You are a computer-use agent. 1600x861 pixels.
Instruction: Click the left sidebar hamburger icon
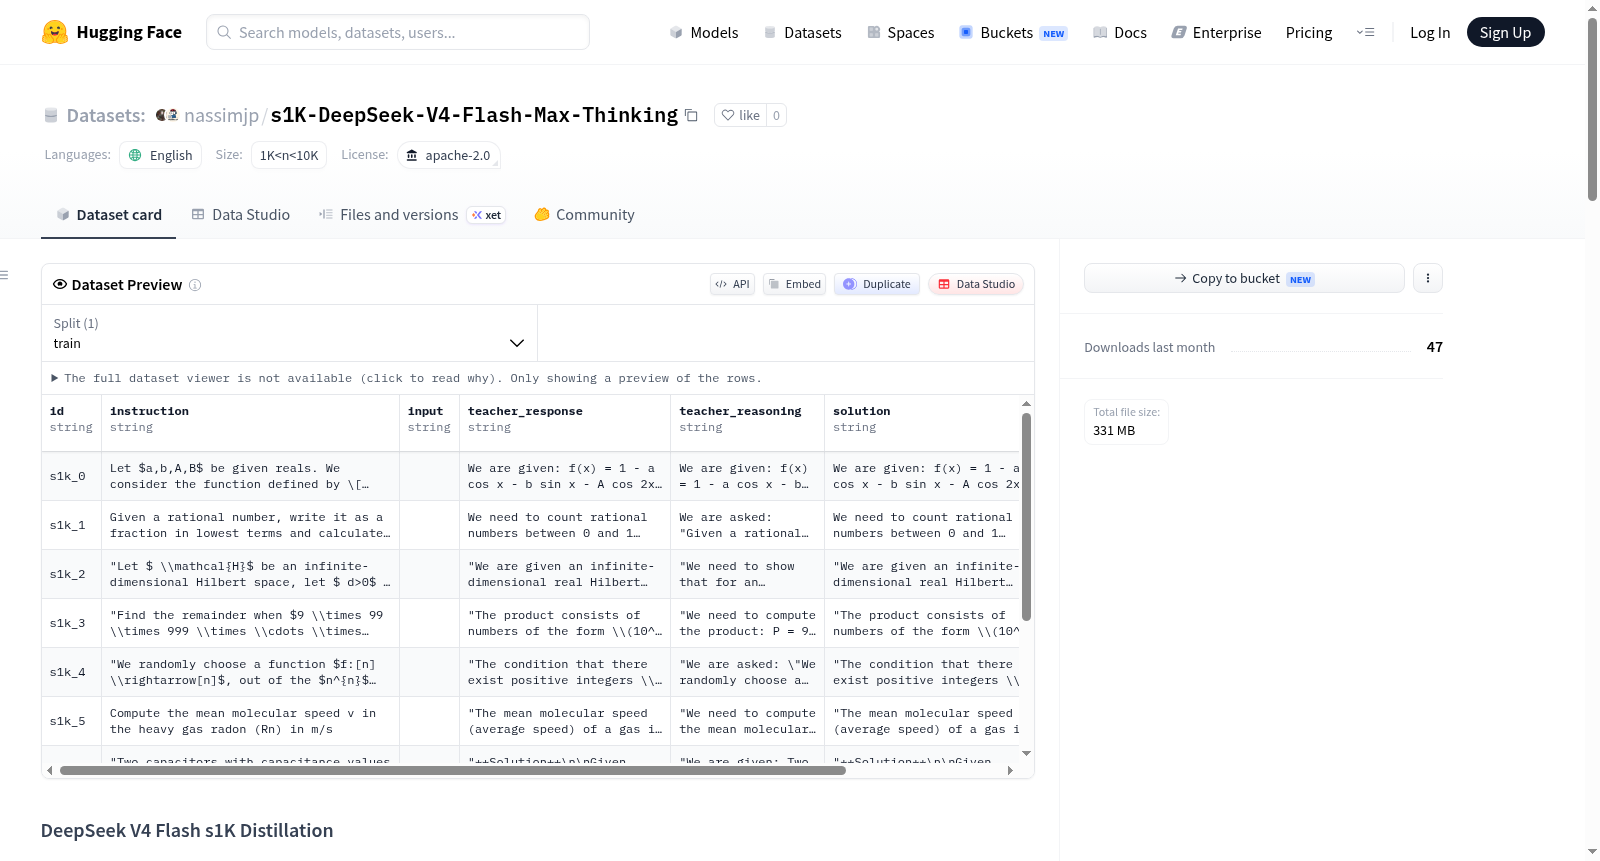coord(4,275)
